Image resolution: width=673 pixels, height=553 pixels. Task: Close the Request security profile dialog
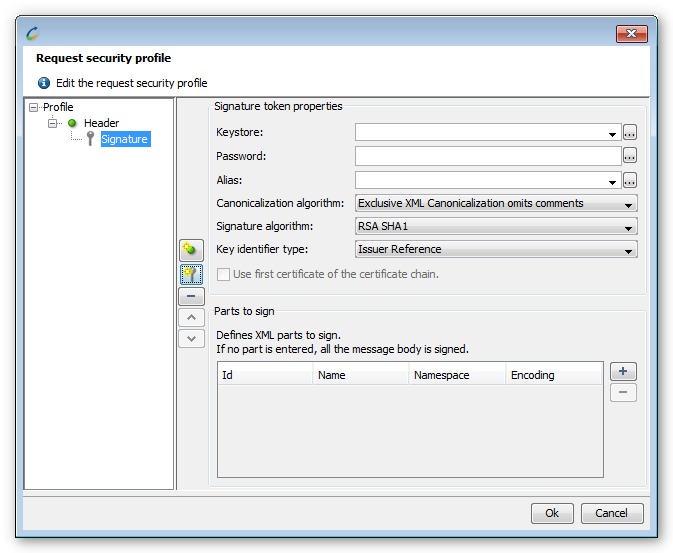(631, 33)
